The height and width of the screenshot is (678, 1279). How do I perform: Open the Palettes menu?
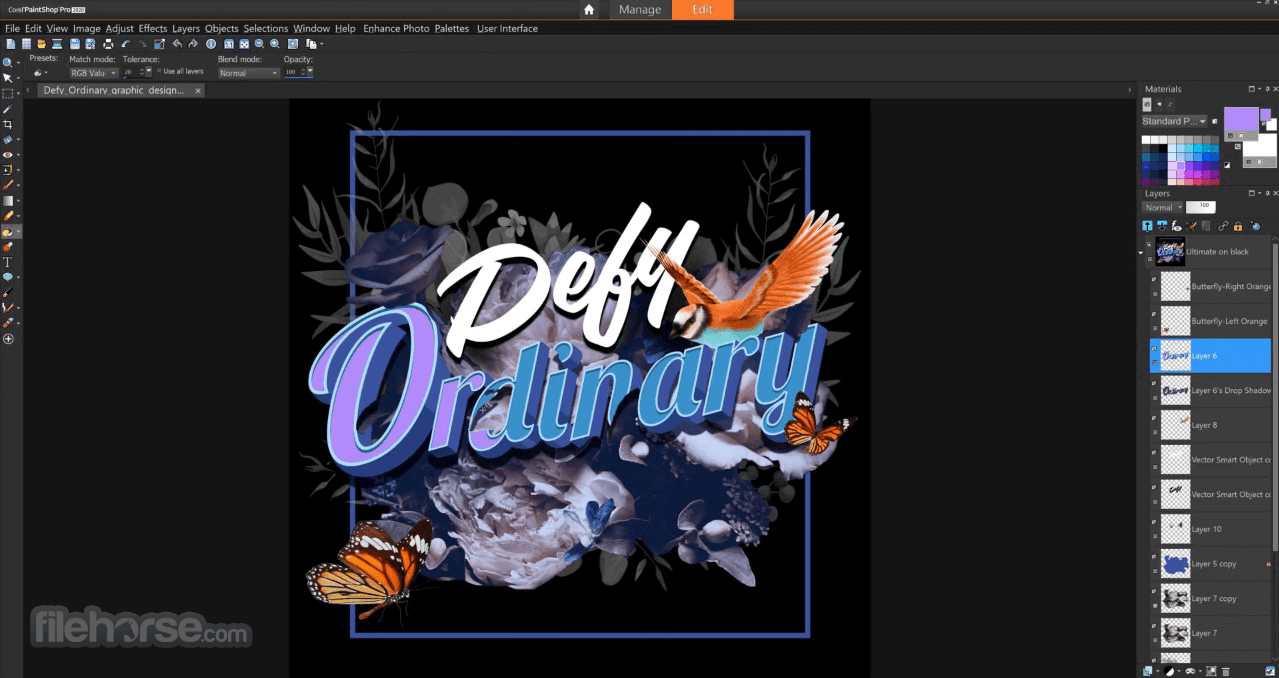pyautogui.click(x=452, y=28)
